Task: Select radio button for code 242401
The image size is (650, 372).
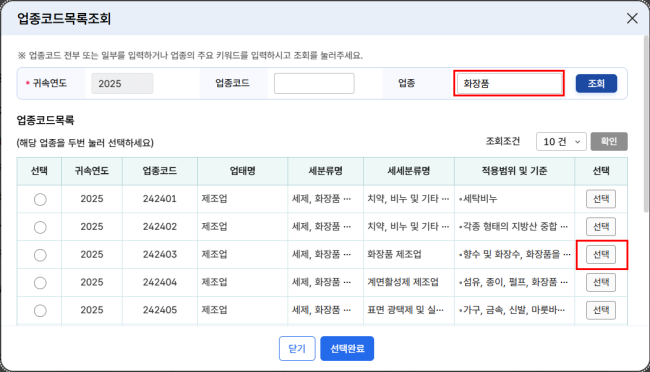Action: click(40, 199)
